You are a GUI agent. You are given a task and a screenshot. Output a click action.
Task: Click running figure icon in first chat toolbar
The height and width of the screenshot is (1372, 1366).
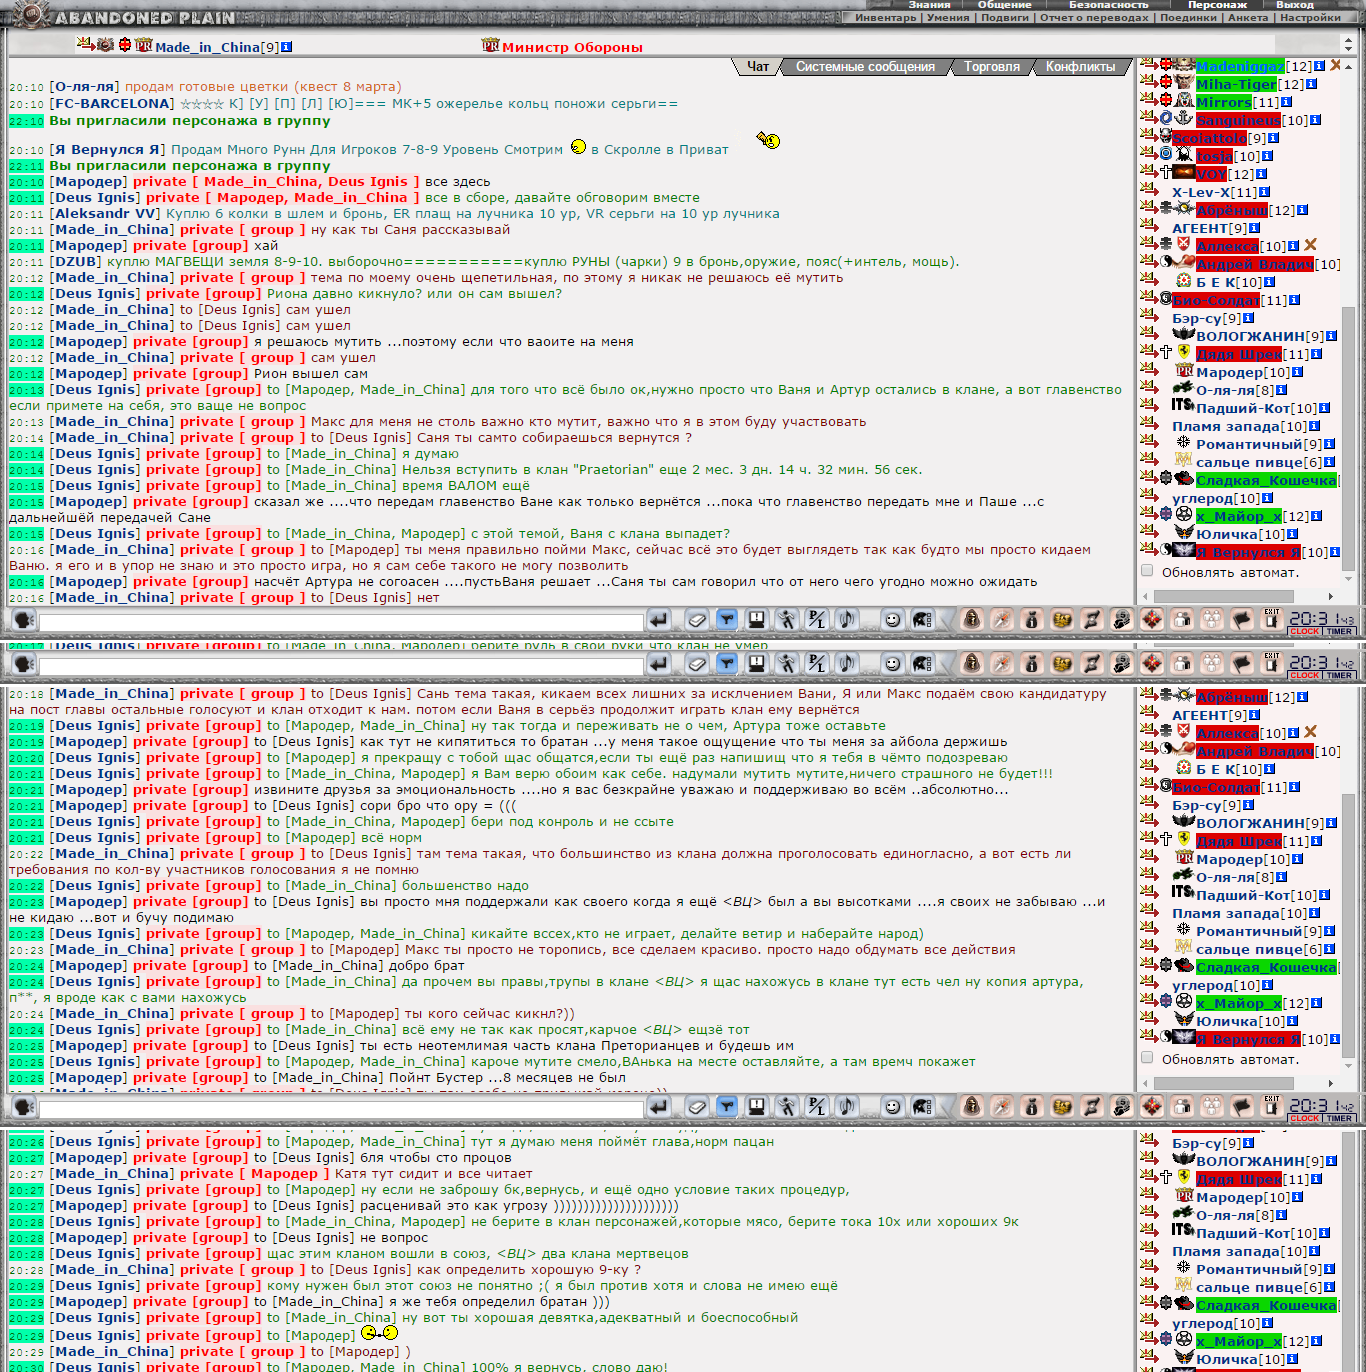[x=787, y=620]
